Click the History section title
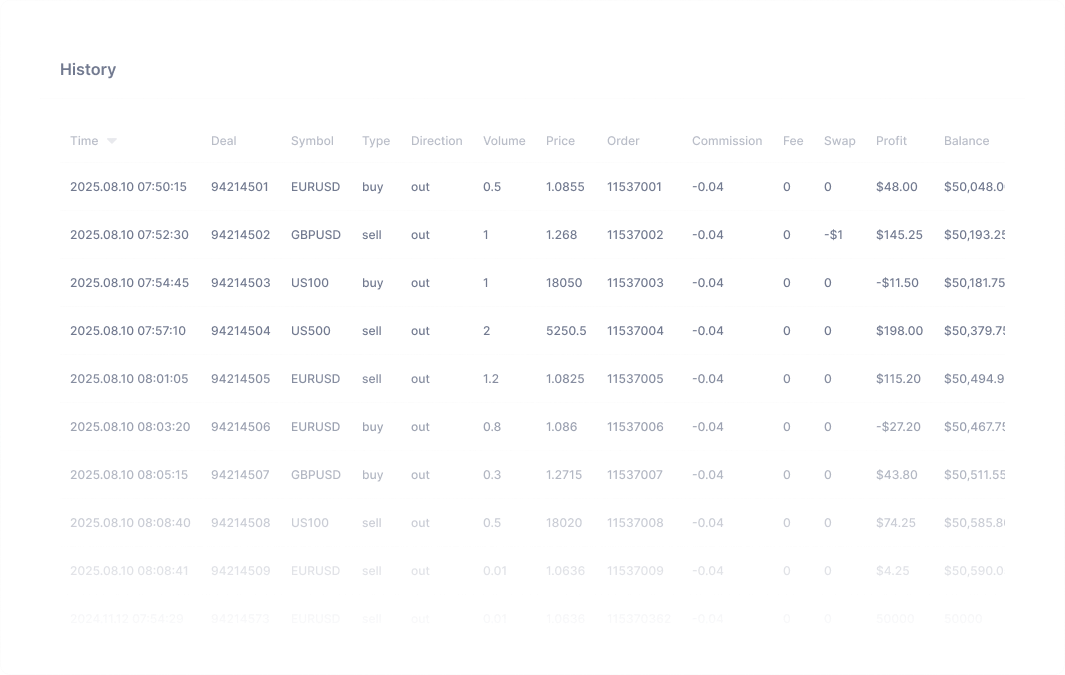This screenshot has height=675, width=1065. point(88,70)
